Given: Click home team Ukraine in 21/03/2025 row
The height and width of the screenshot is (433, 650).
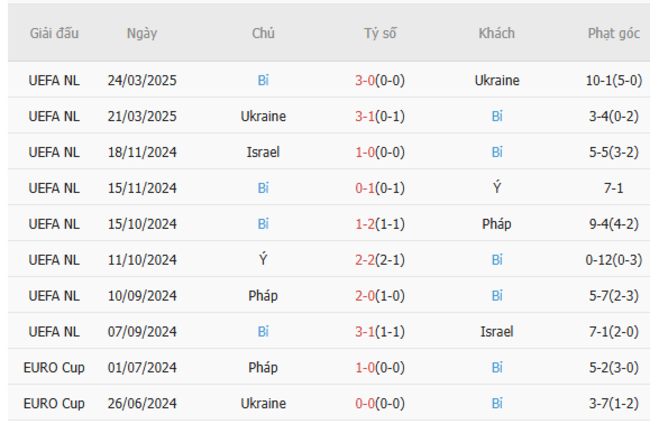Looking at the screenshot, I should point(263,116).
